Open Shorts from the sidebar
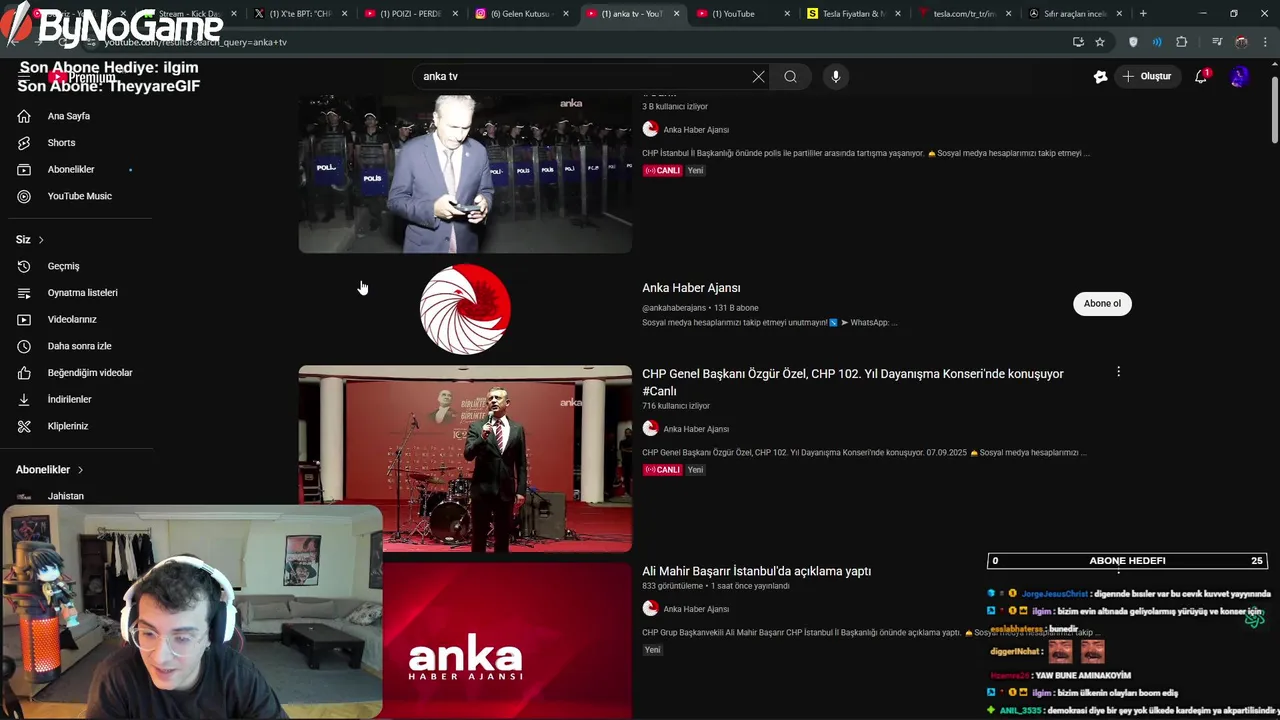The width and height of the screenshot is (1280, 720). (61, 143)
